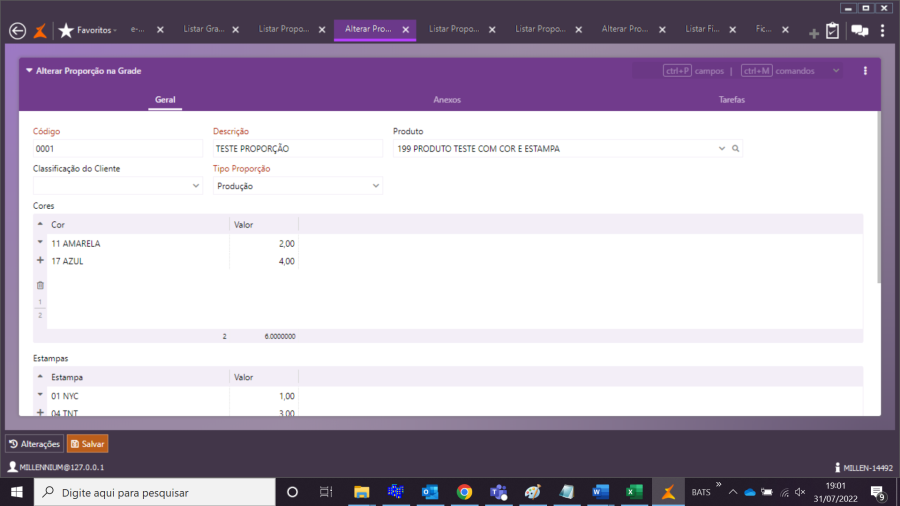Open the Produto dropdown arrow
Screen dimensions: 900x506
point(721,149)
